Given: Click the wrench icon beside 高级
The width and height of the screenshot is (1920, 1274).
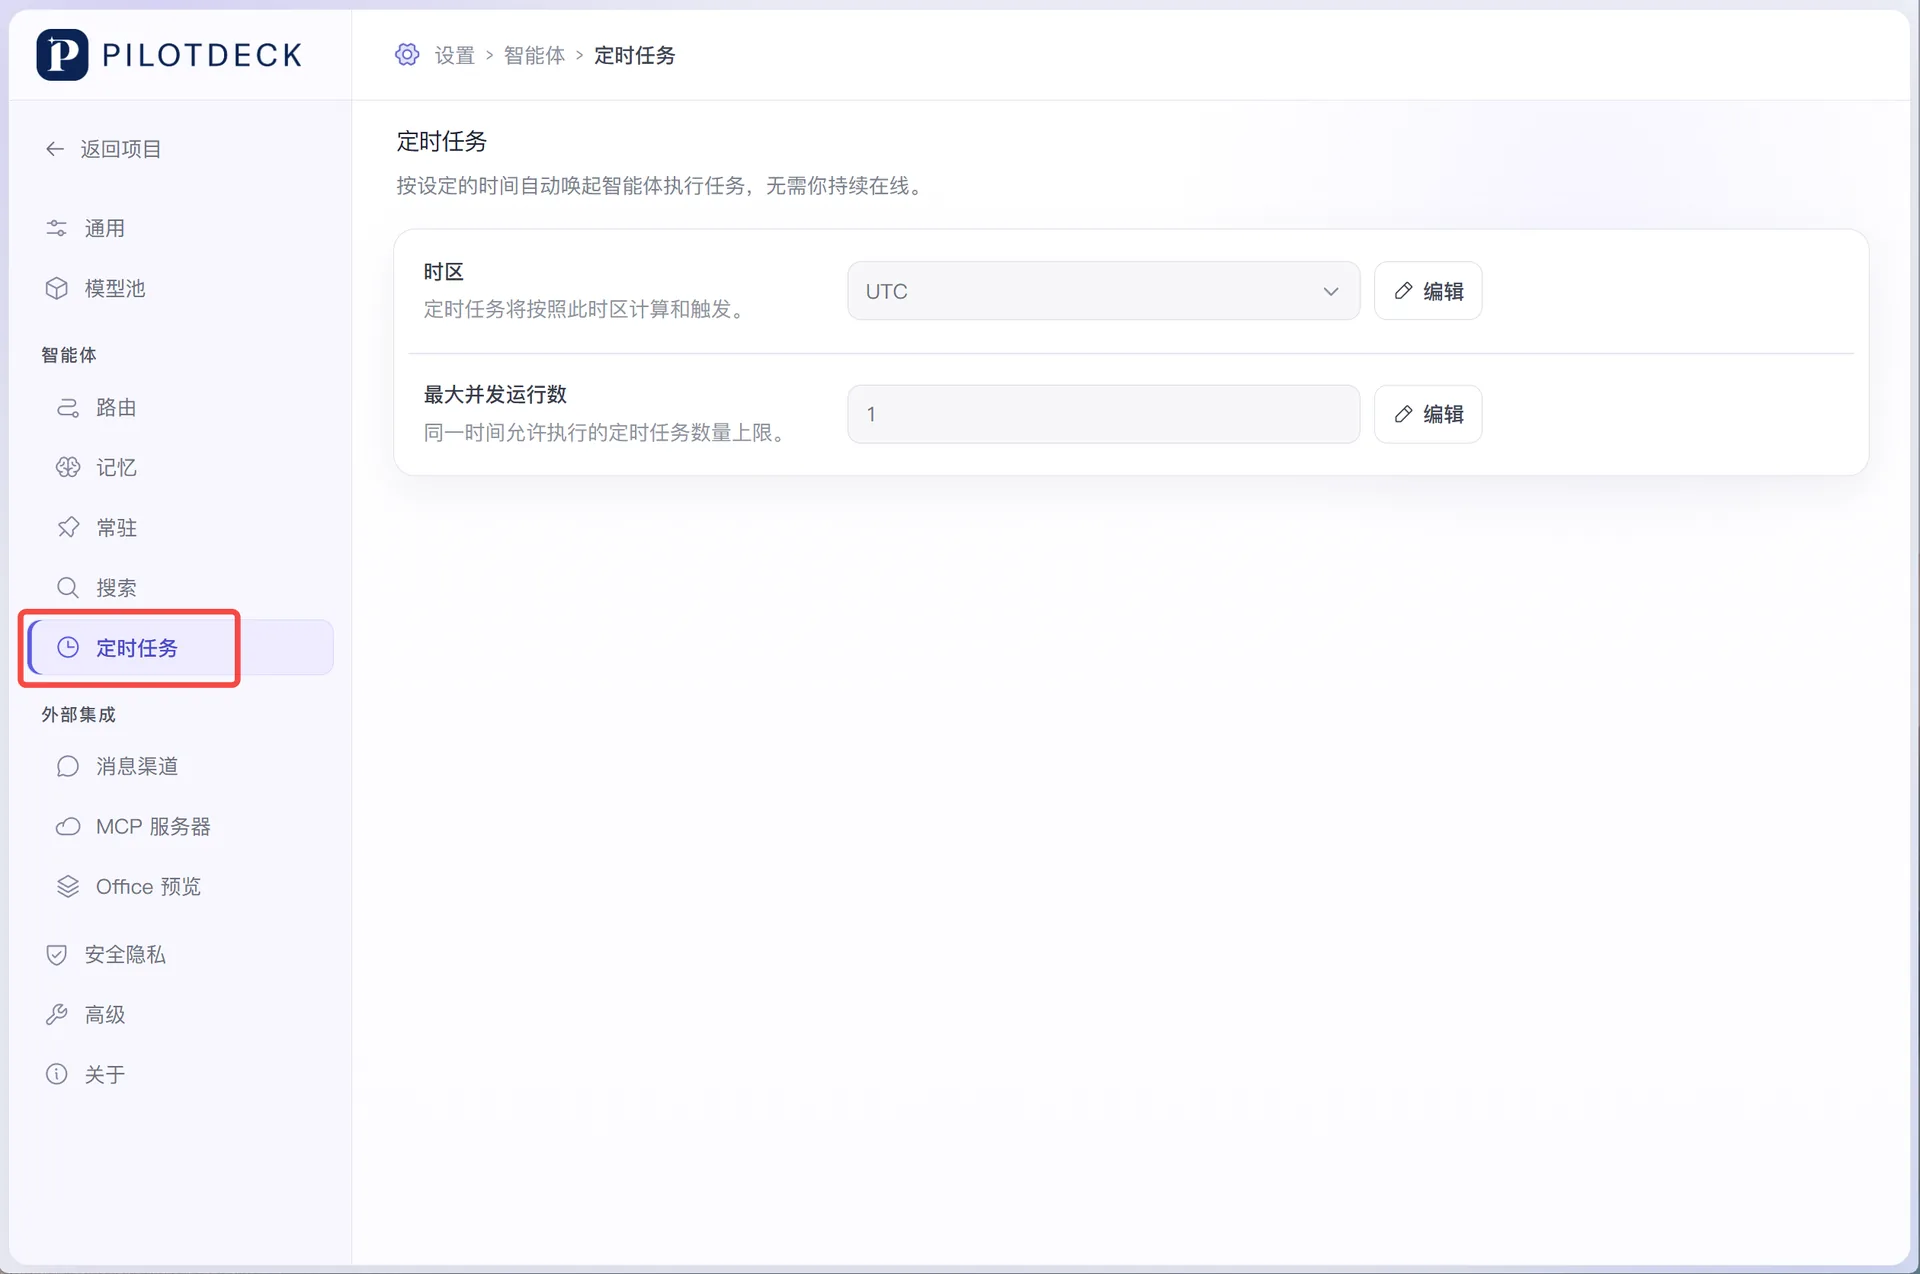Looking at the screenshot, I should point(57,1015).
